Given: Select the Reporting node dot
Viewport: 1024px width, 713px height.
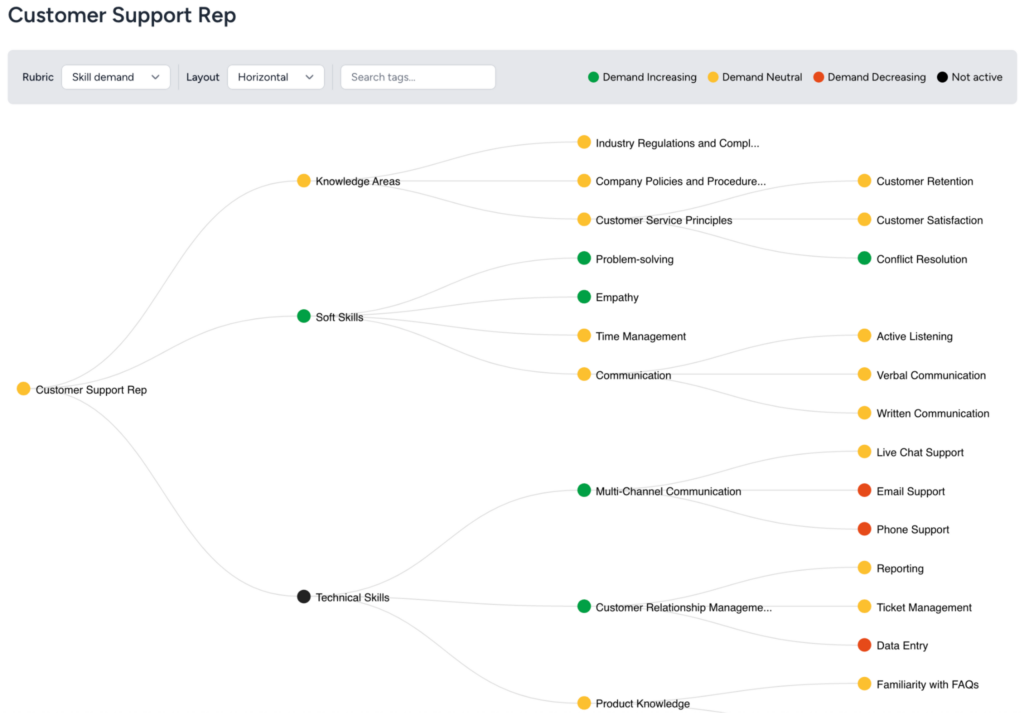Looking at the screenshot, I should (864, 568).
